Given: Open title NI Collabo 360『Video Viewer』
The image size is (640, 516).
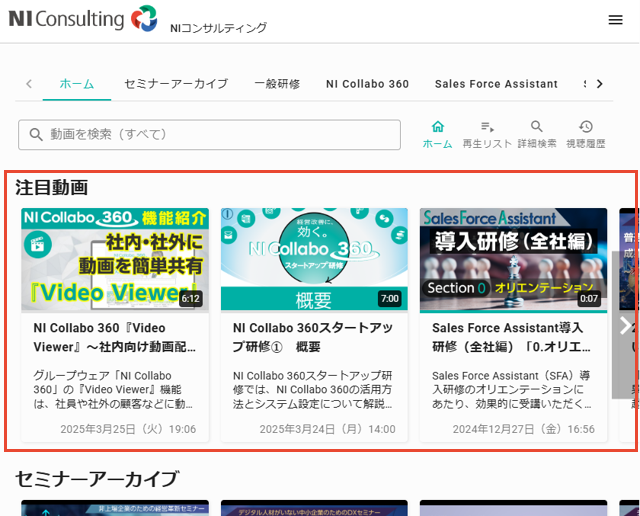Looking at the screenshot, I should point(115,337).
